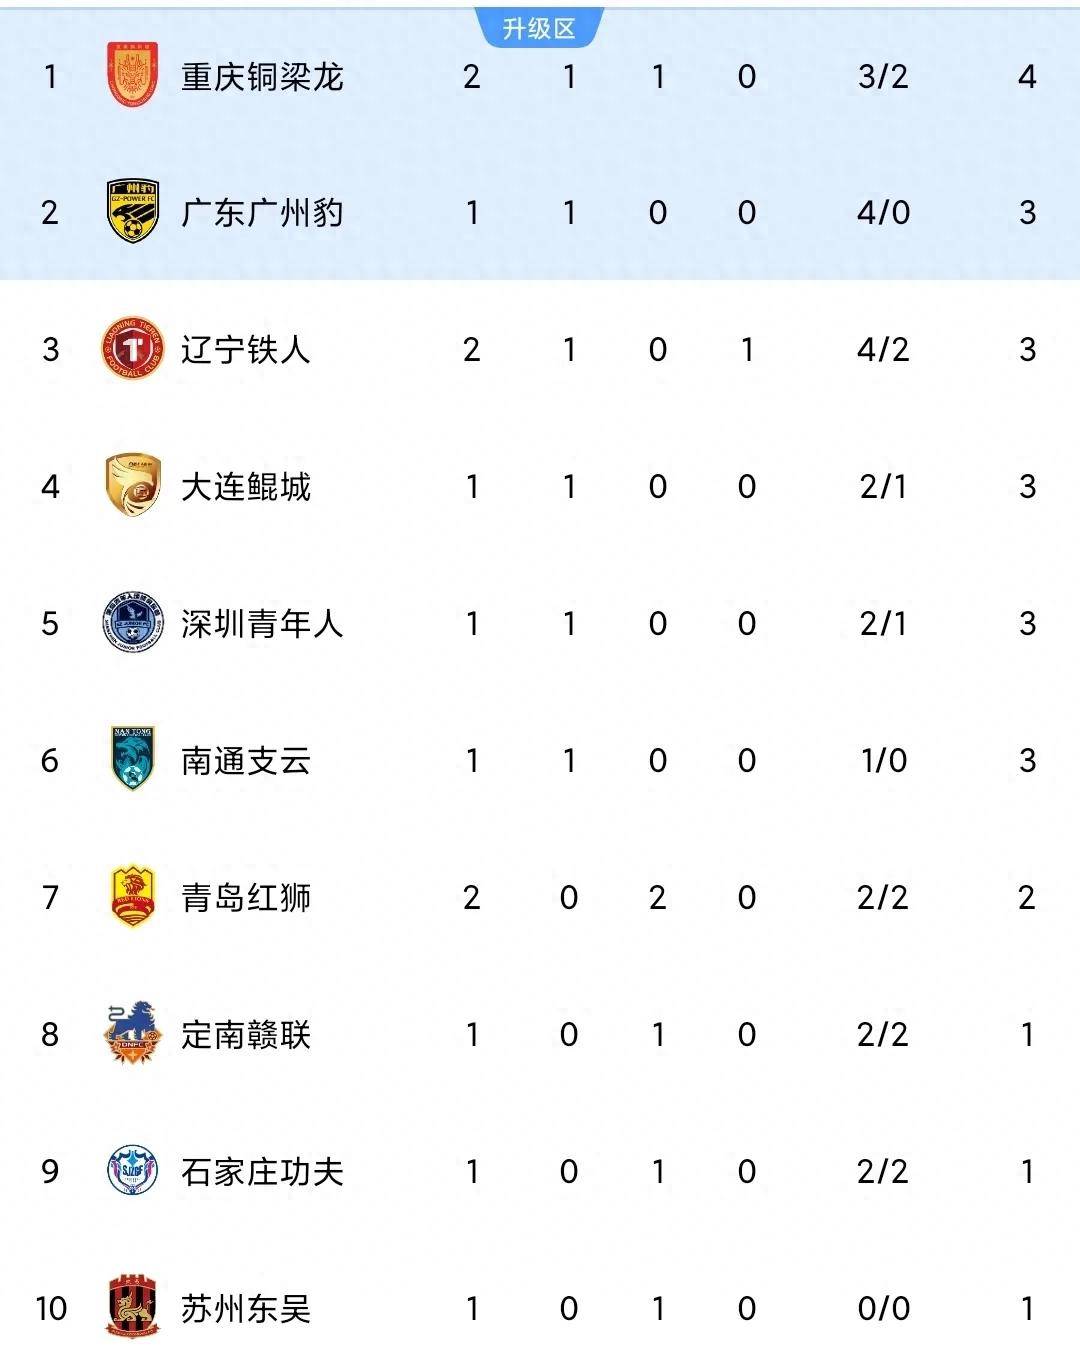Select the 深圳青年人 round emblem
1080x1368 pixels.
133,623
